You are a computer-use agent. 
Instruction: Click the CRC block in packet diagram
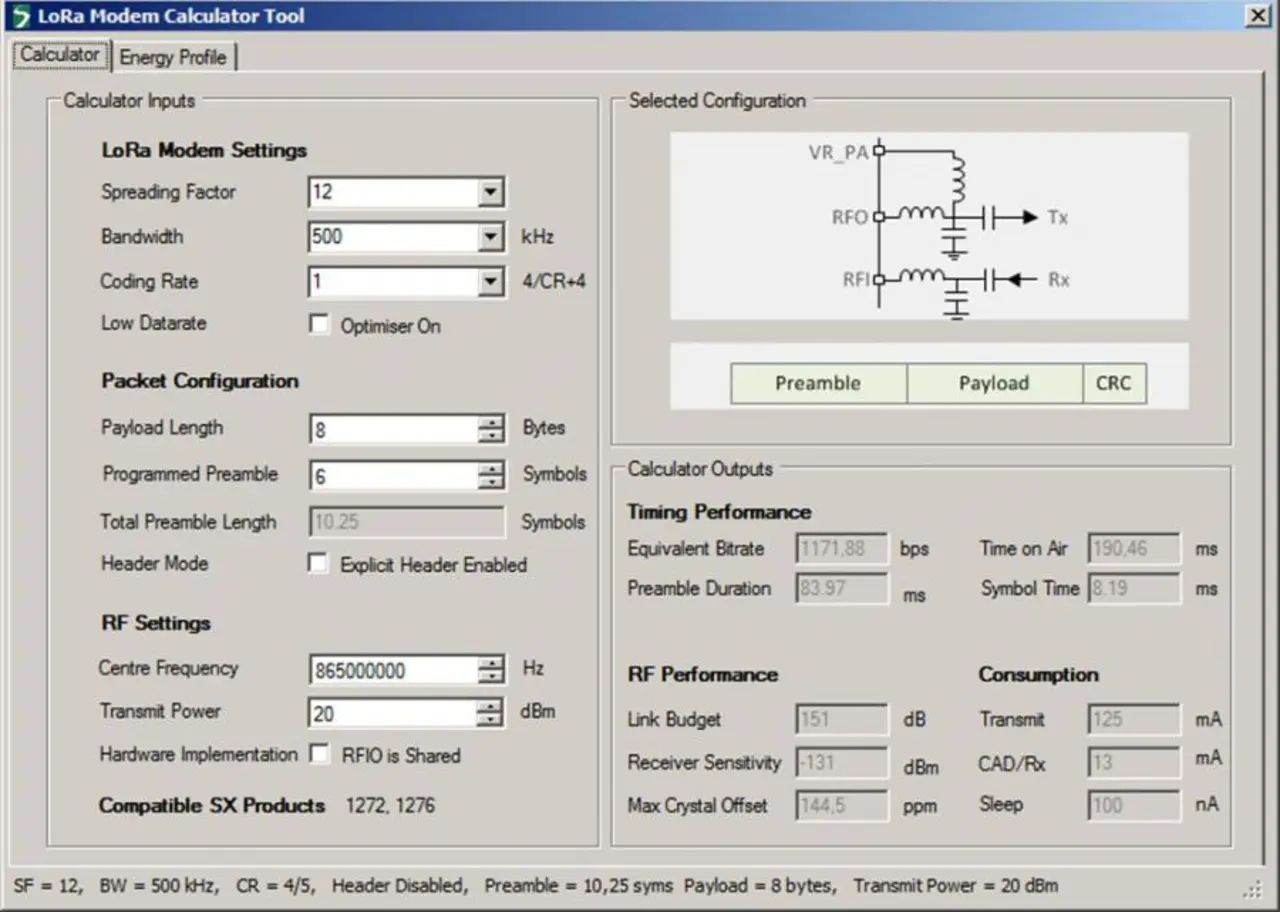click(x=1115, y=383)
